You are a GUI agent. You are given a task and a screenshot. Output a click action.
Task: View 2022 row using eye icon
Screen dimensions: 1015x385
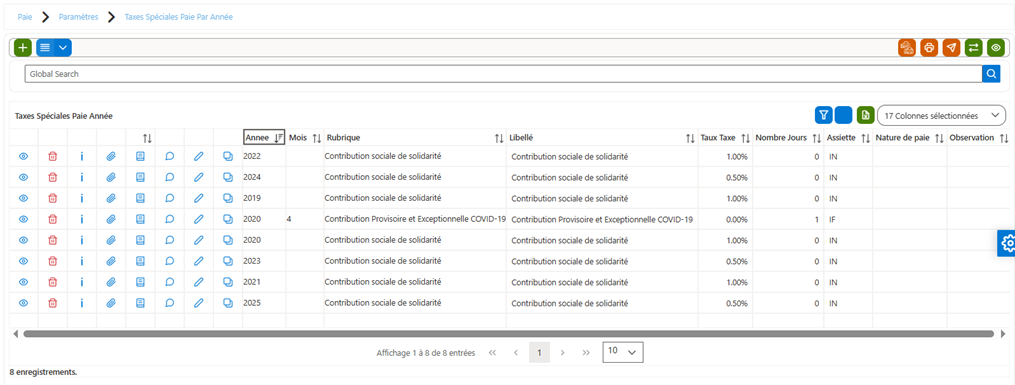click(24, 156)
